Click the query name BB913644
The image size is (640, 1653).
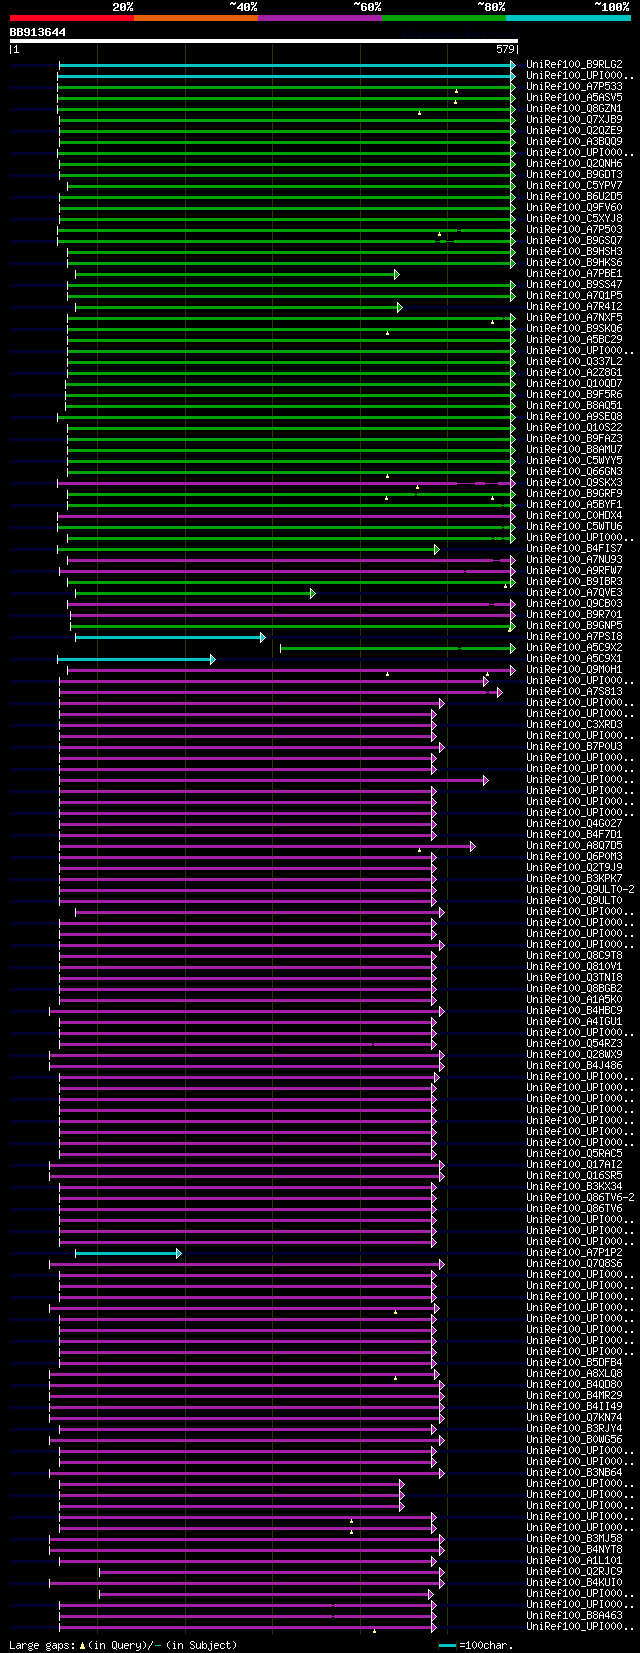pos(38,32)
